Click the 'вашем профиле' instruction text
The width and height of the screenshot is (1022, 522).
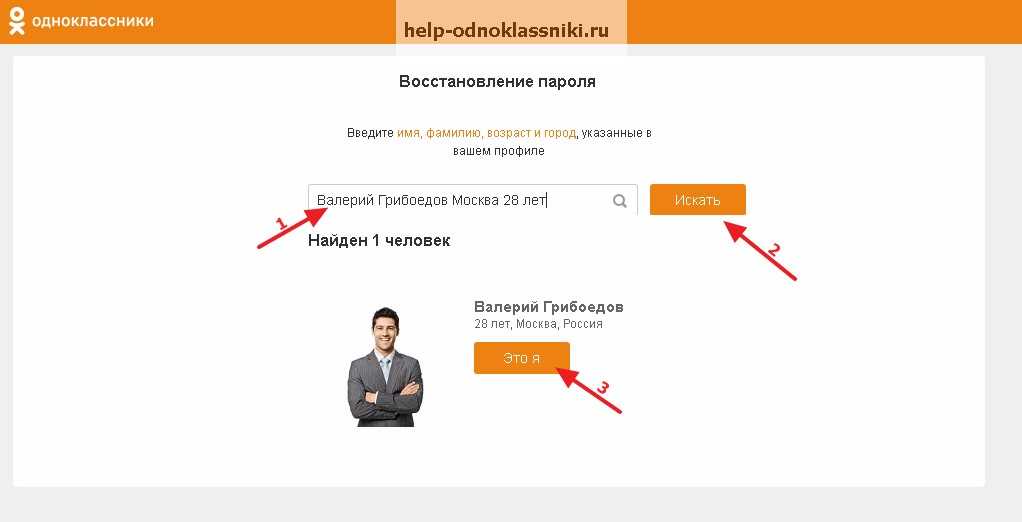click(499, 151)
